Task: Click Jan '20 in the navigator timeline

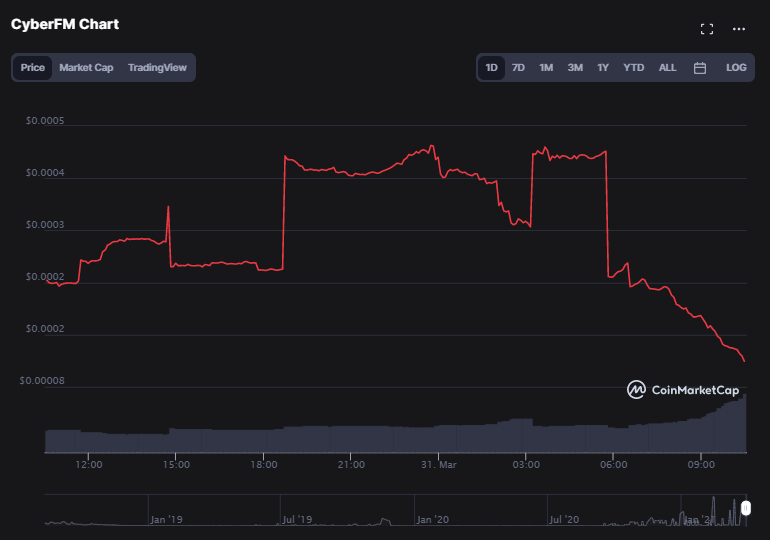Action: (x=433, y=519)
